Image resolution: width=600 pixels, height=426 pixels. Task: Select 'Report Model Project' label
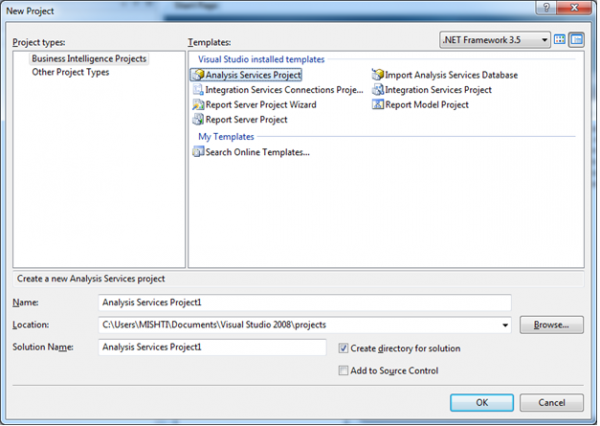pos(427,104)
